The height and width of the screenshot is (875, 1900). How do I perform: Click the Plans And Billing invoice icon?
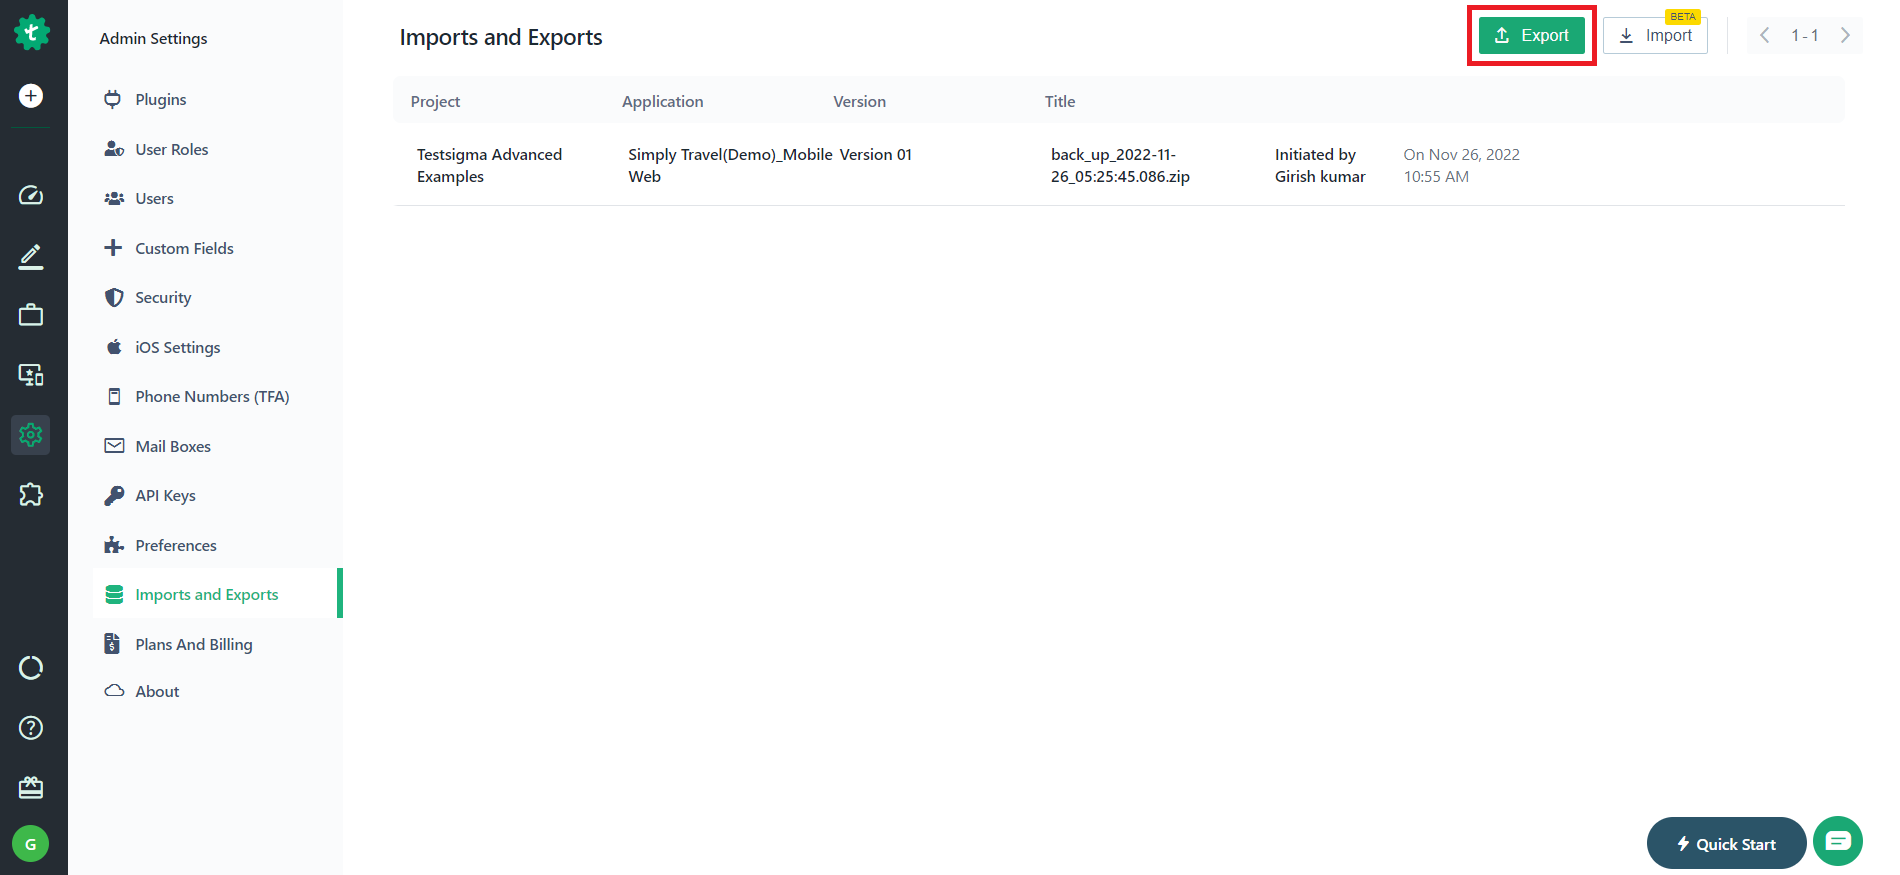pyautogui.click(x=112, y=644)
